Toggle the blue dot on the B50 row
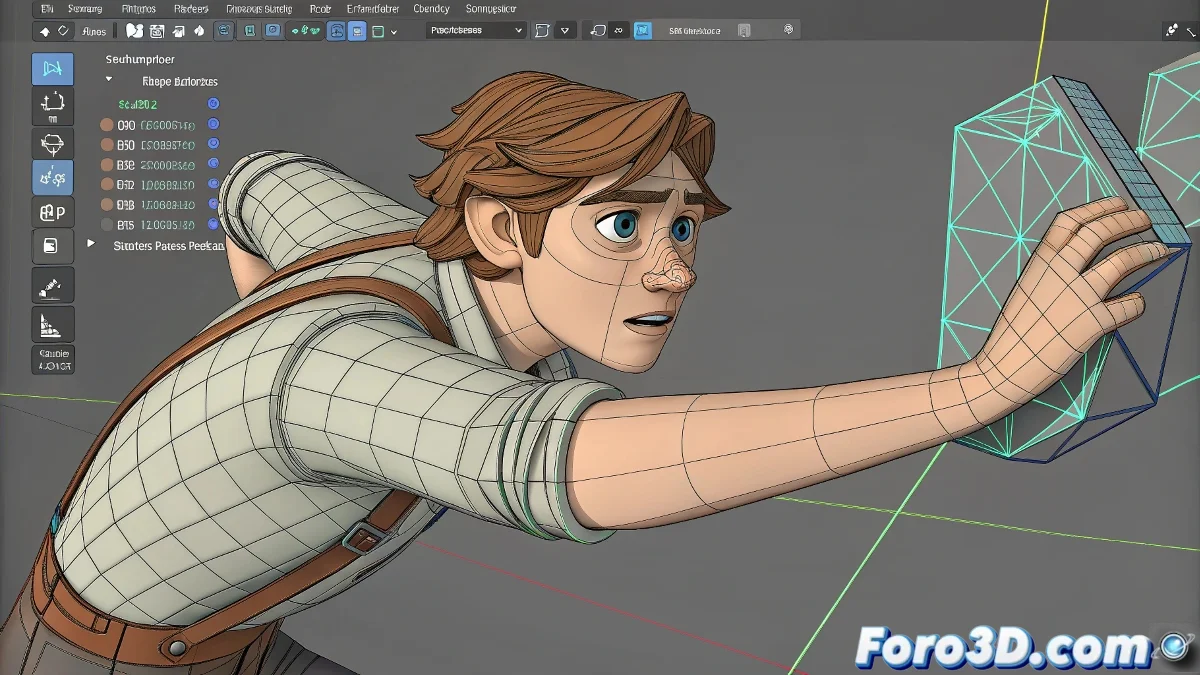The width and height of the screenshot is (1200, 675). (213, 143)
